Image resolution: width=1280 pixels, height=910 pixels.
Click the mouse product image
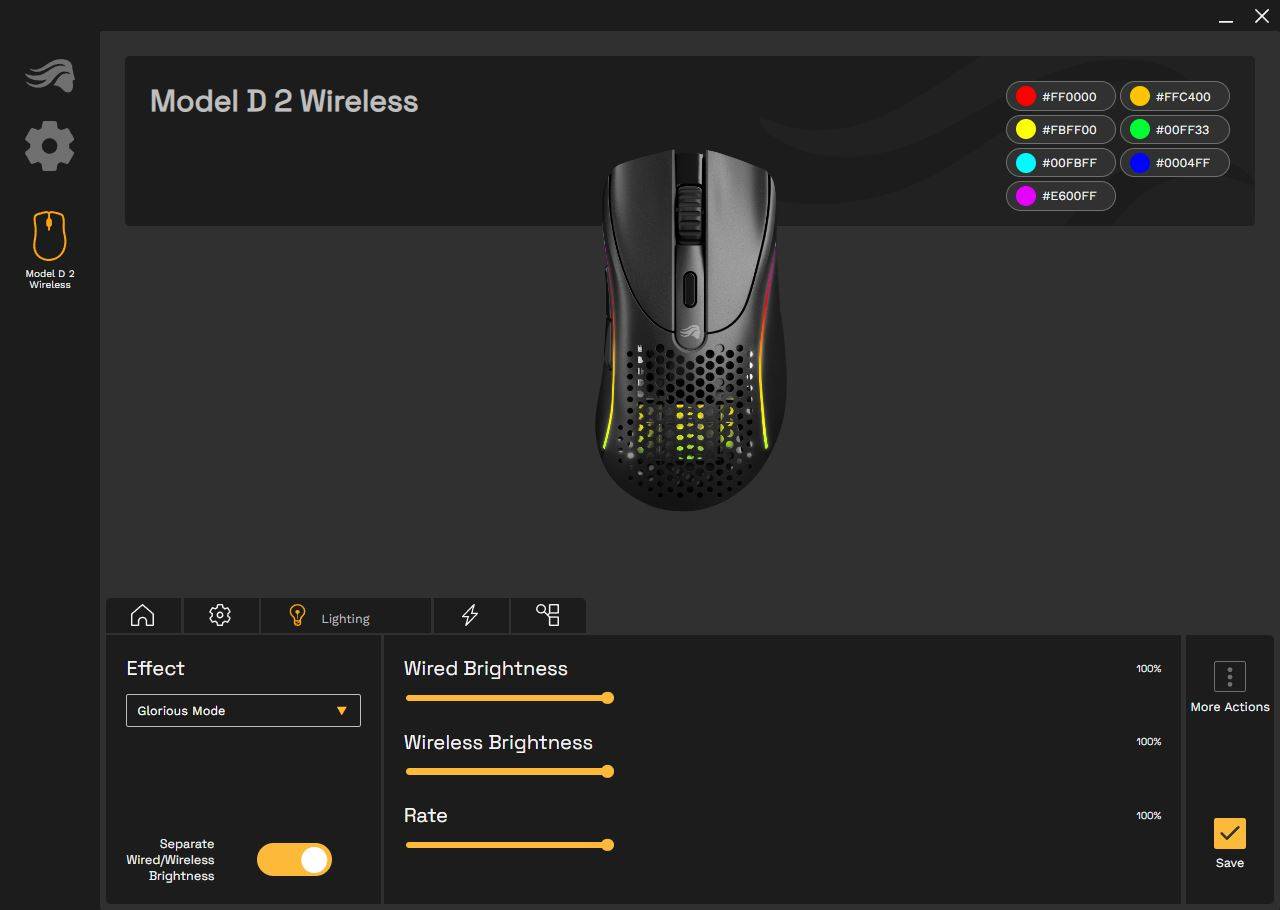690,330
